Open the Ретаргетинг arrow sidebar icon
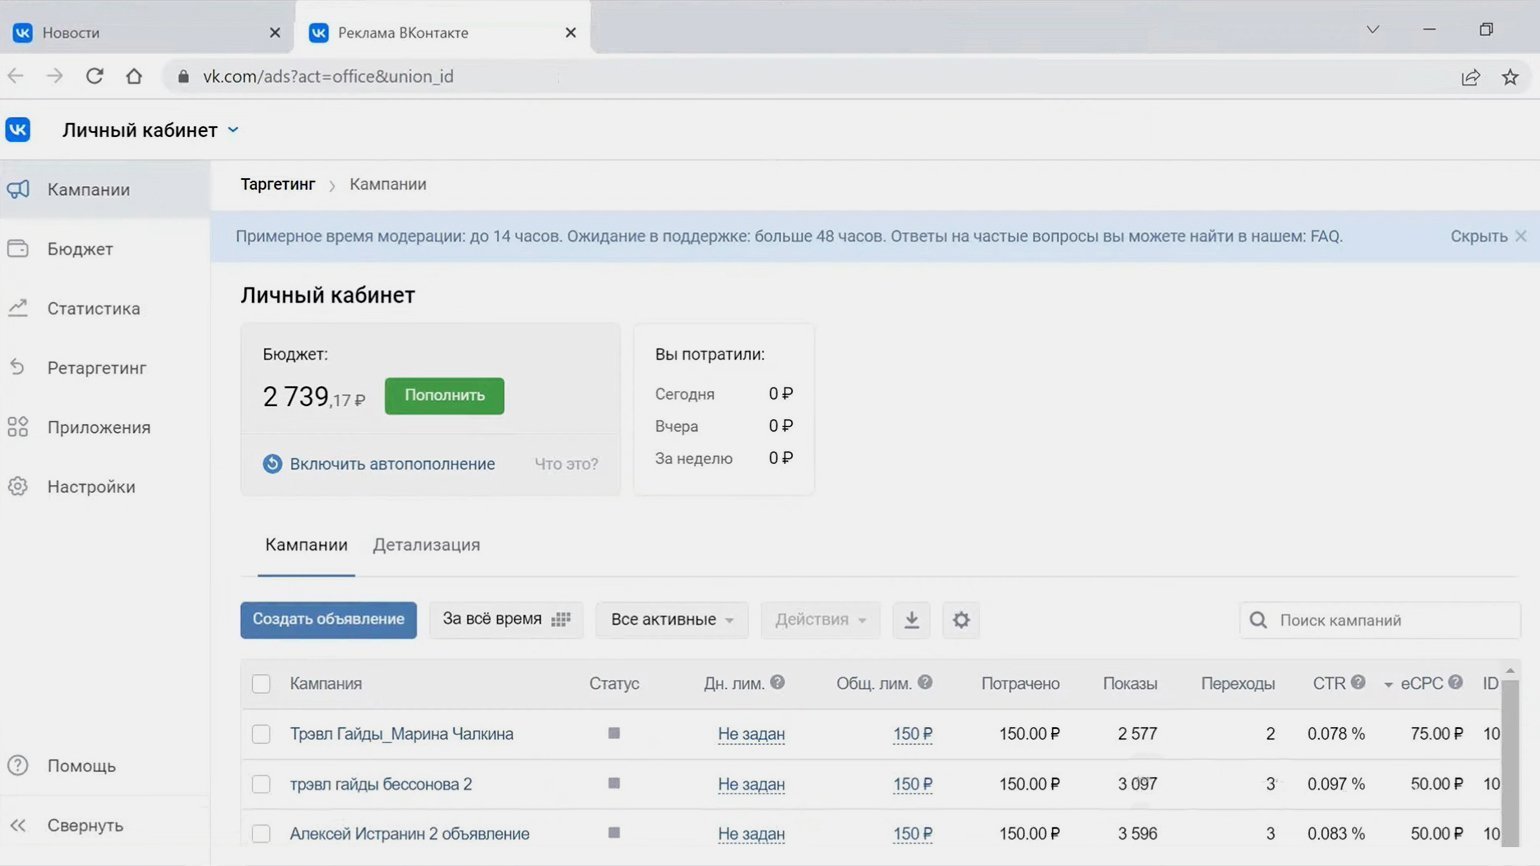The image size is (1540, 866). (18, 367)
